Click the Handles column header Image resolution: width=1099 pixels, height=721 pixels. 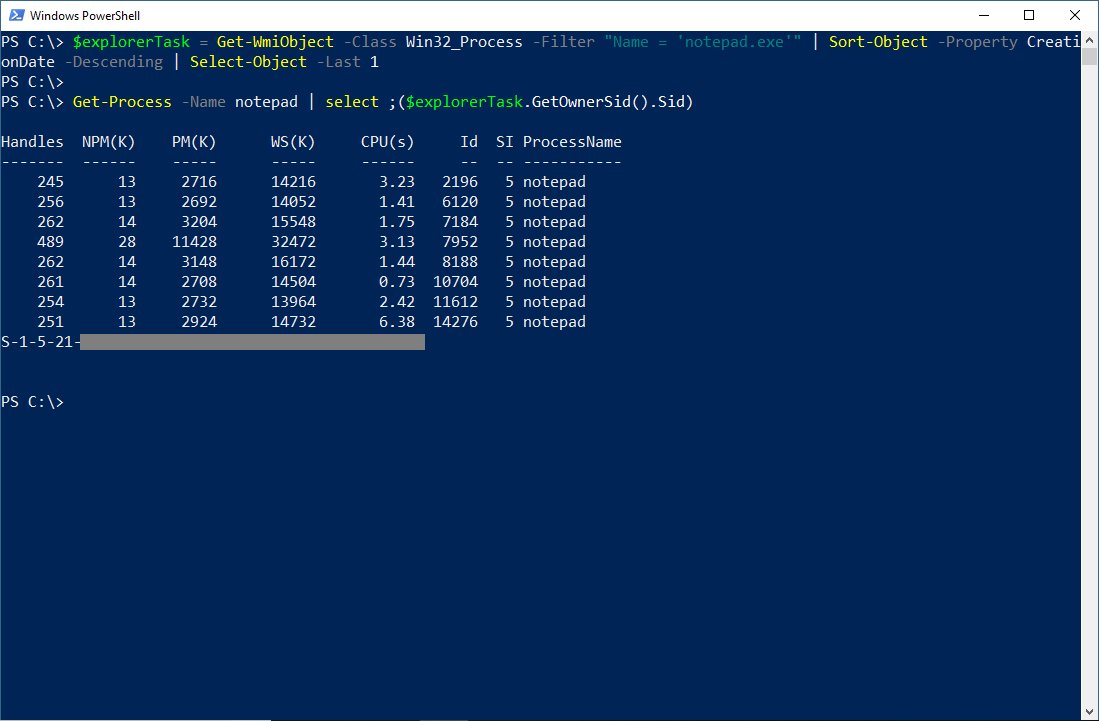pos(32,142)
